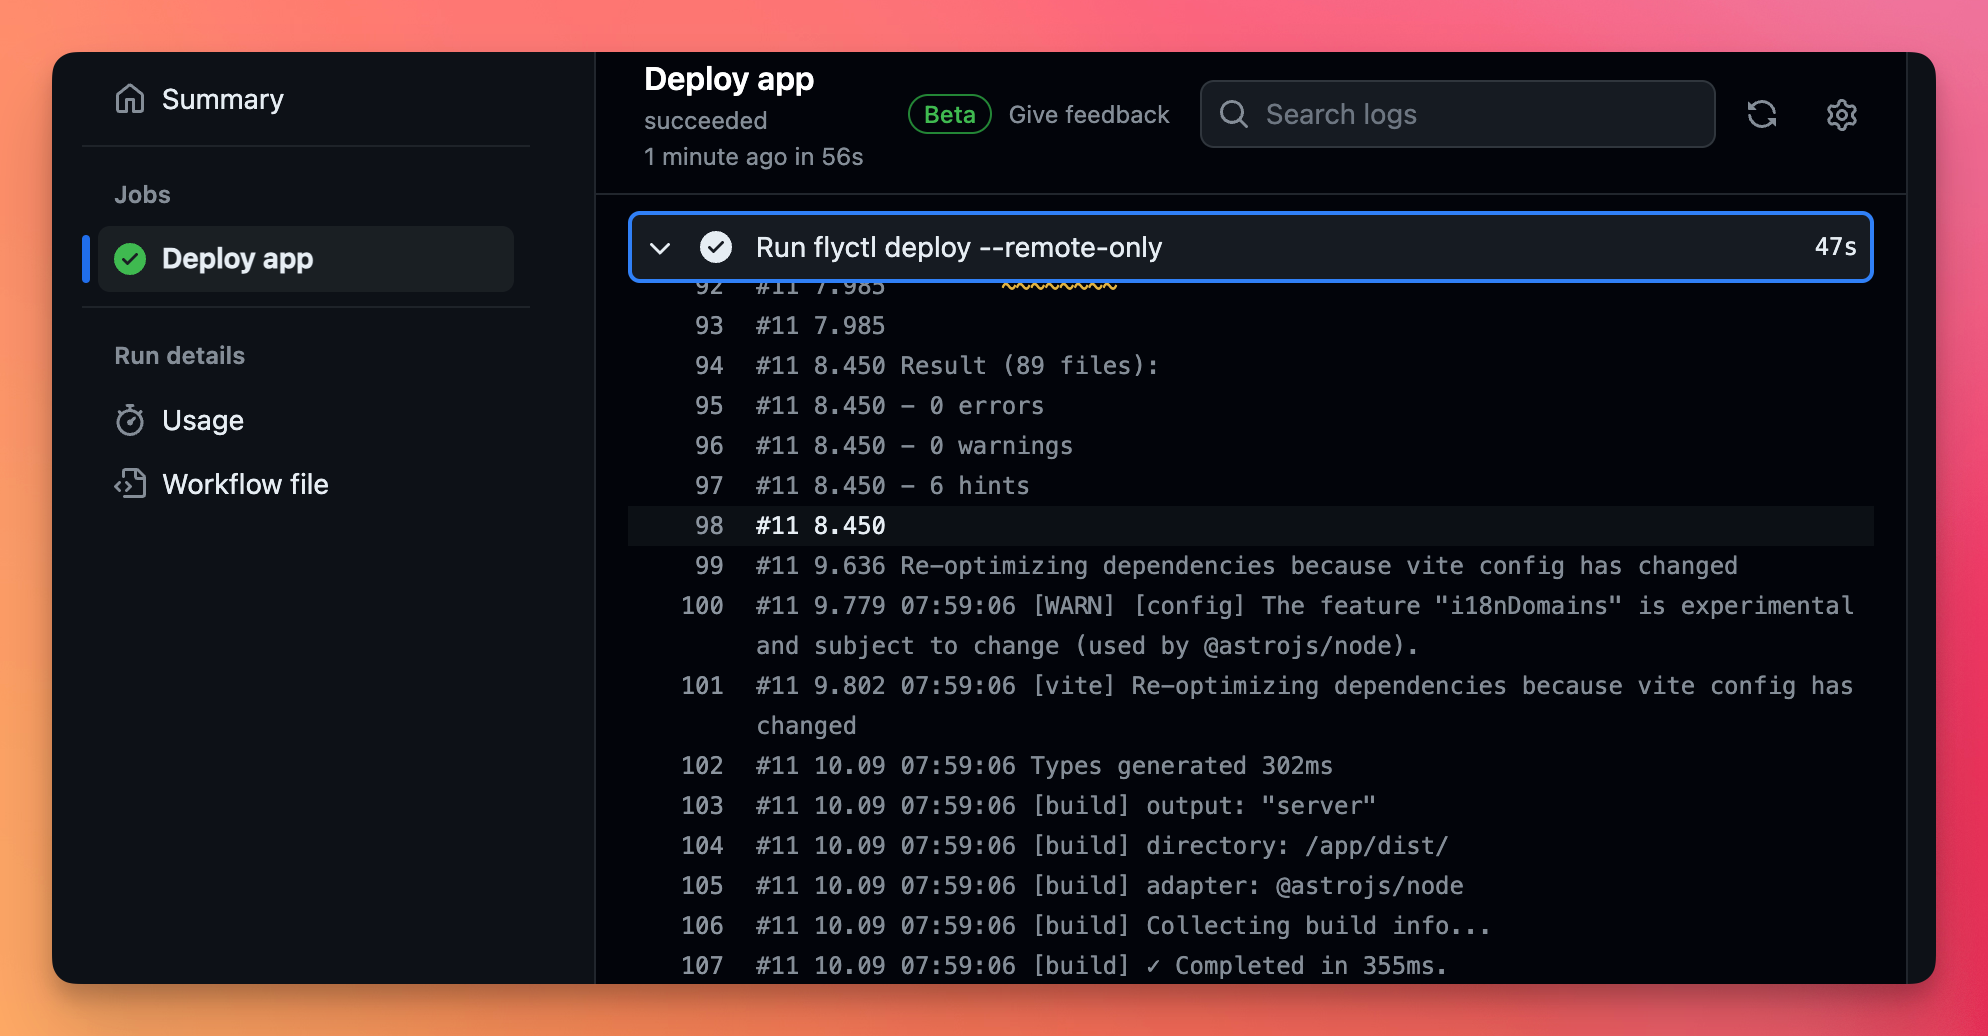Screen dimensions: 1988x1036
Task: Select line number 107, Completed in 355ms
Action: pyautogui.click(x=702, y=966)
